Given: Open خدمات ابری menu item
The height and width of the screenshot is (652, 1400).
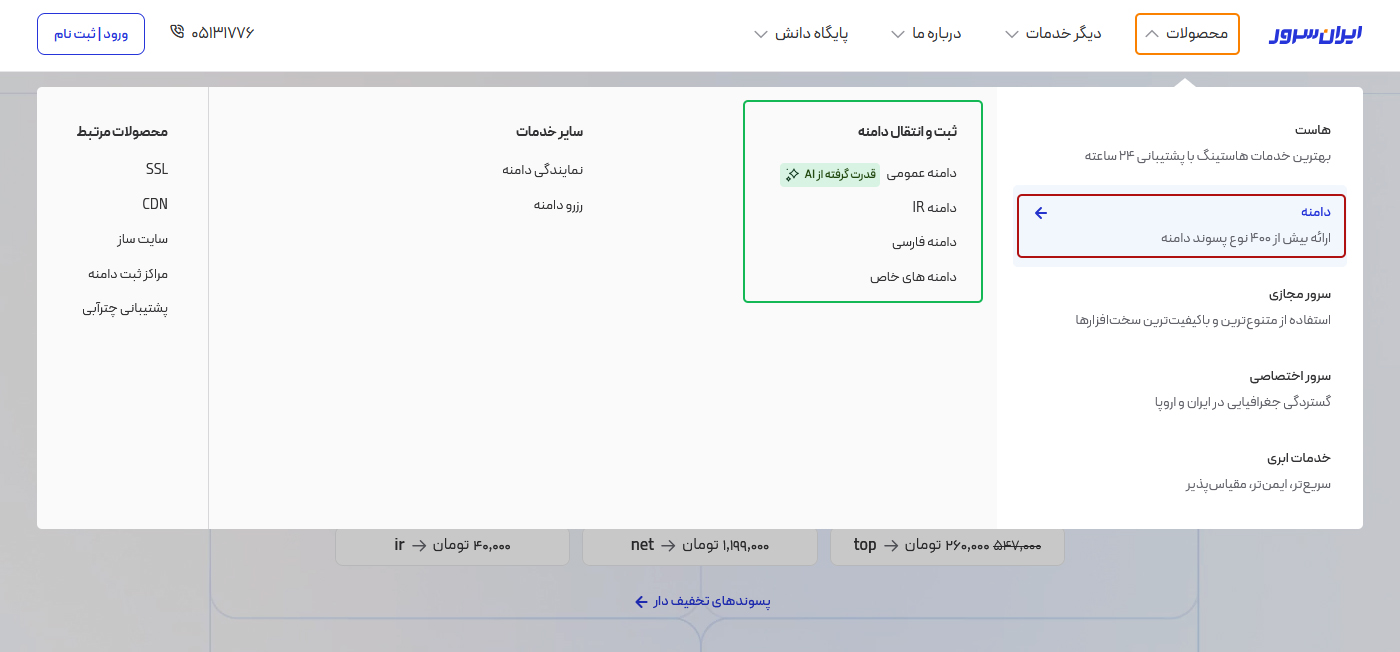Looking at the screenshot, I should [1298, 458].
